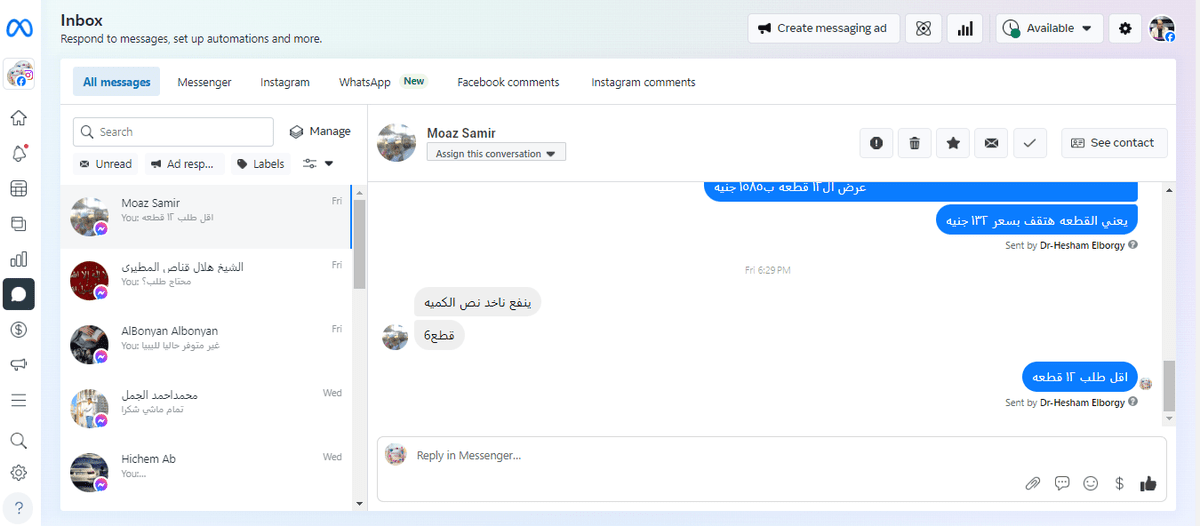Click the sidebar Search magnifier icon
1200x526 pixels.
19,441
